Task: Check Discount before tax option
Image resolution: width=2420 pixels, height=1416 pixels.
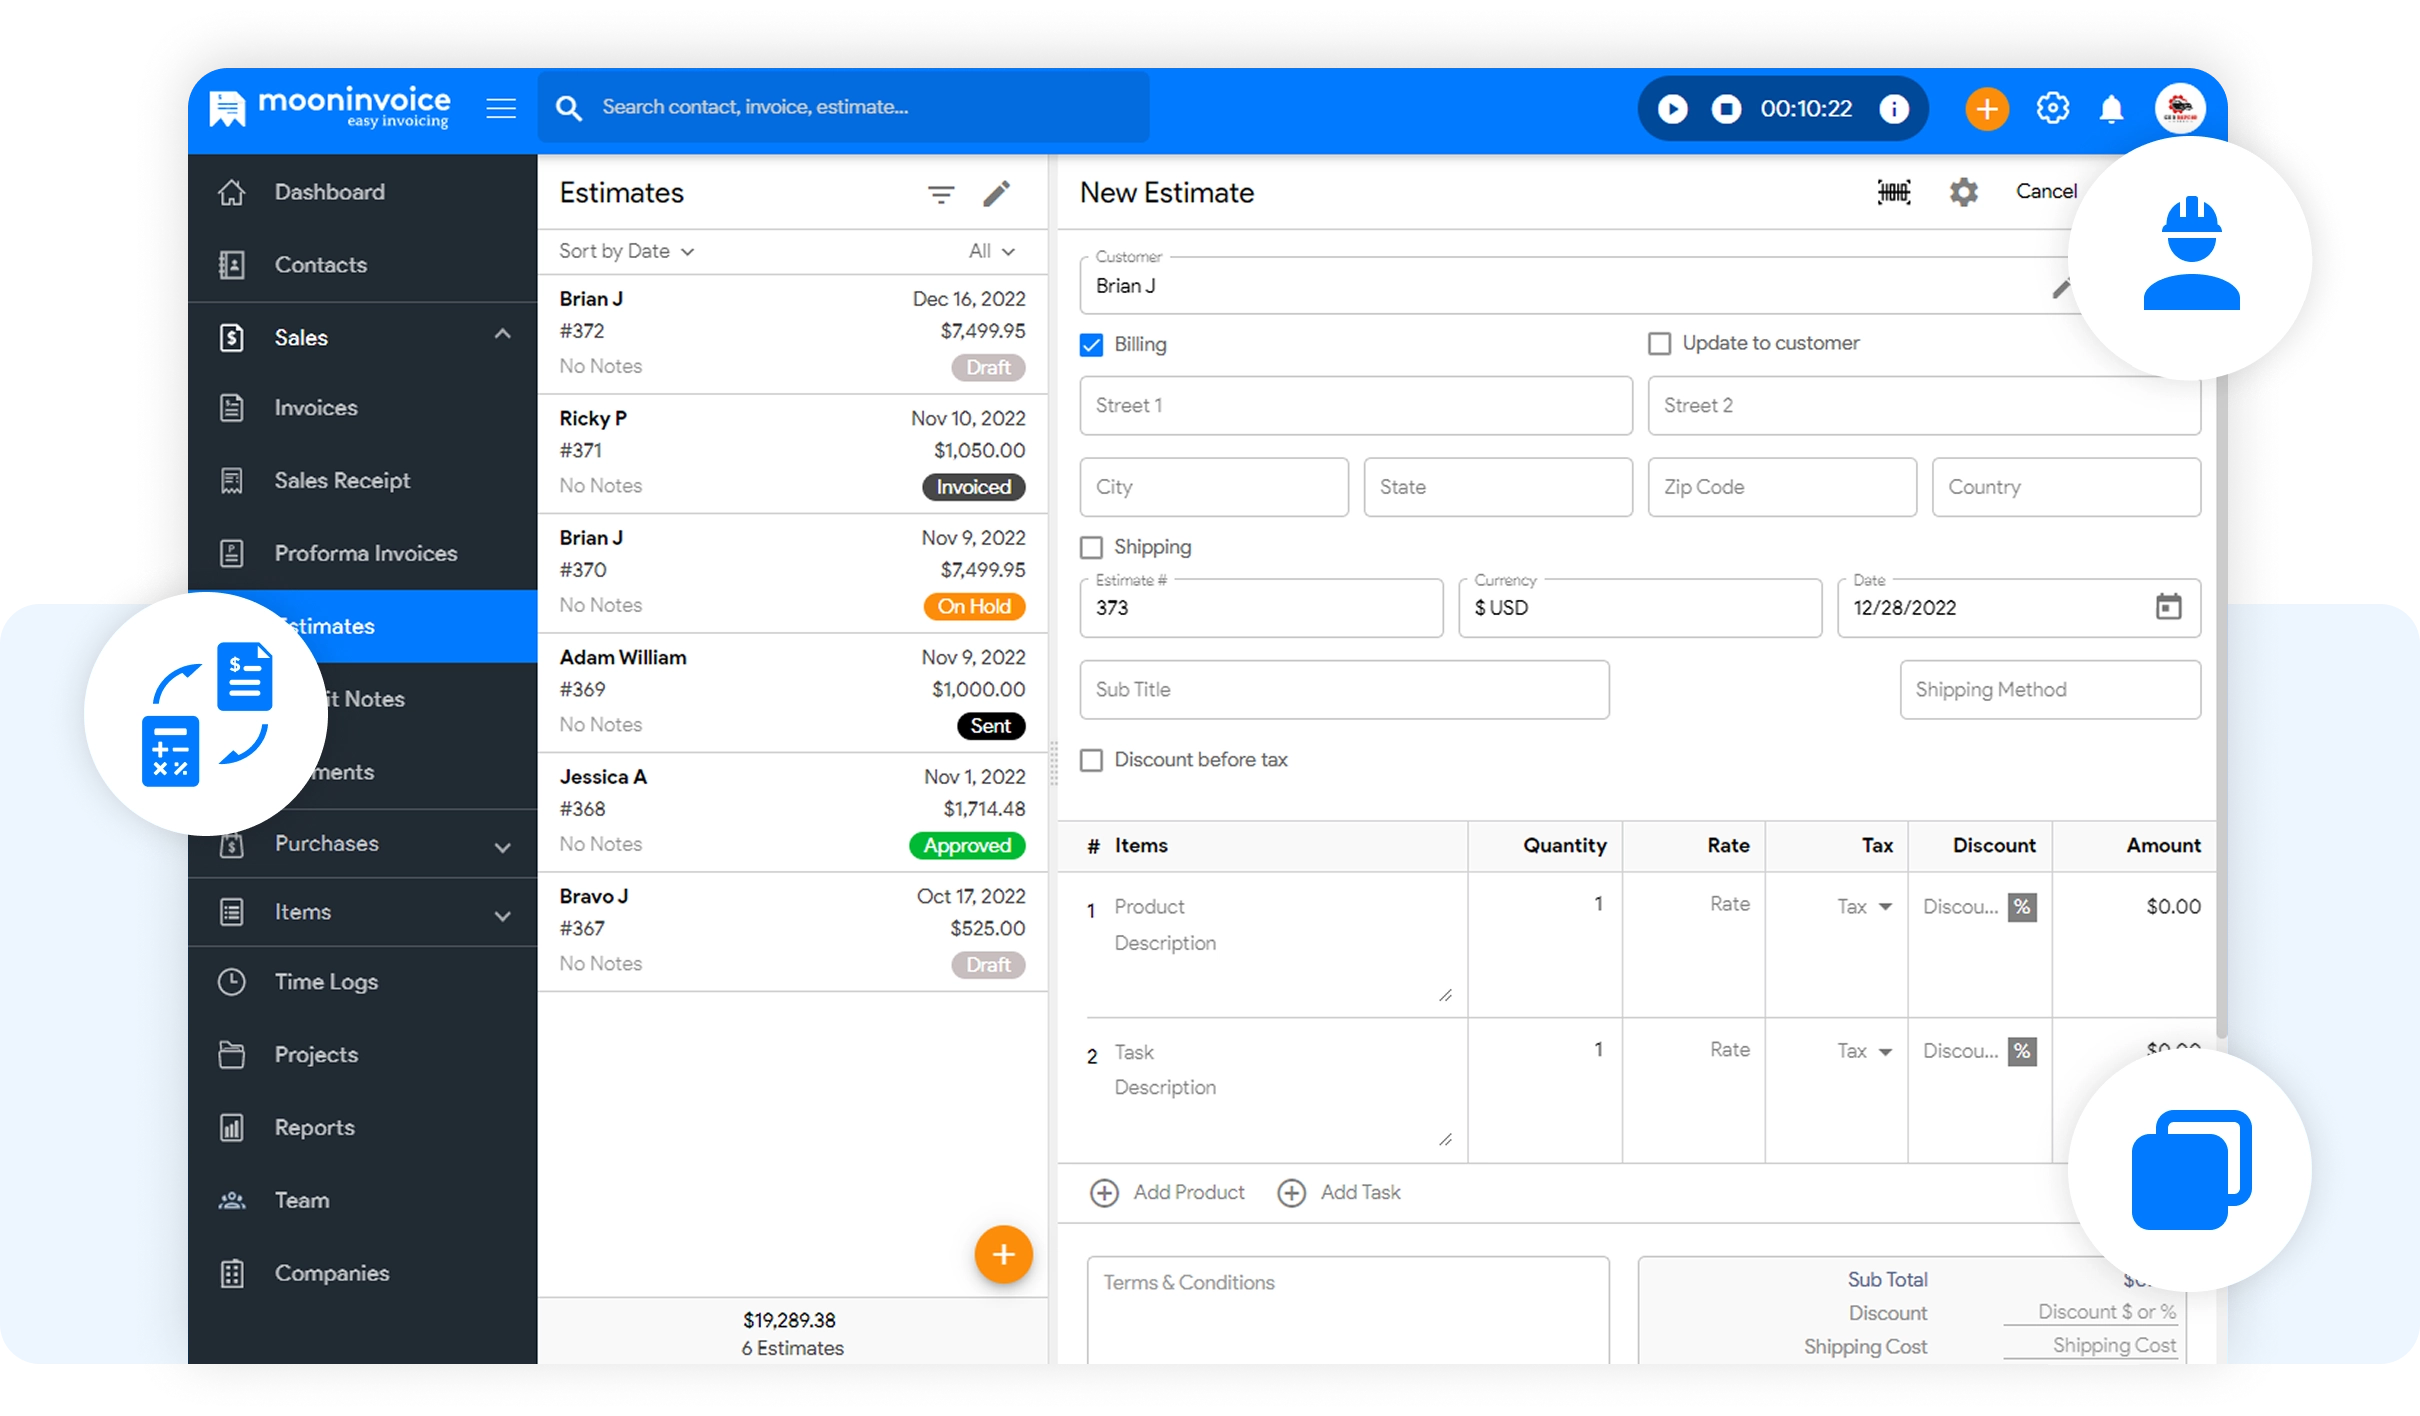Action: pyautogui.click(x=1092, y=761)
